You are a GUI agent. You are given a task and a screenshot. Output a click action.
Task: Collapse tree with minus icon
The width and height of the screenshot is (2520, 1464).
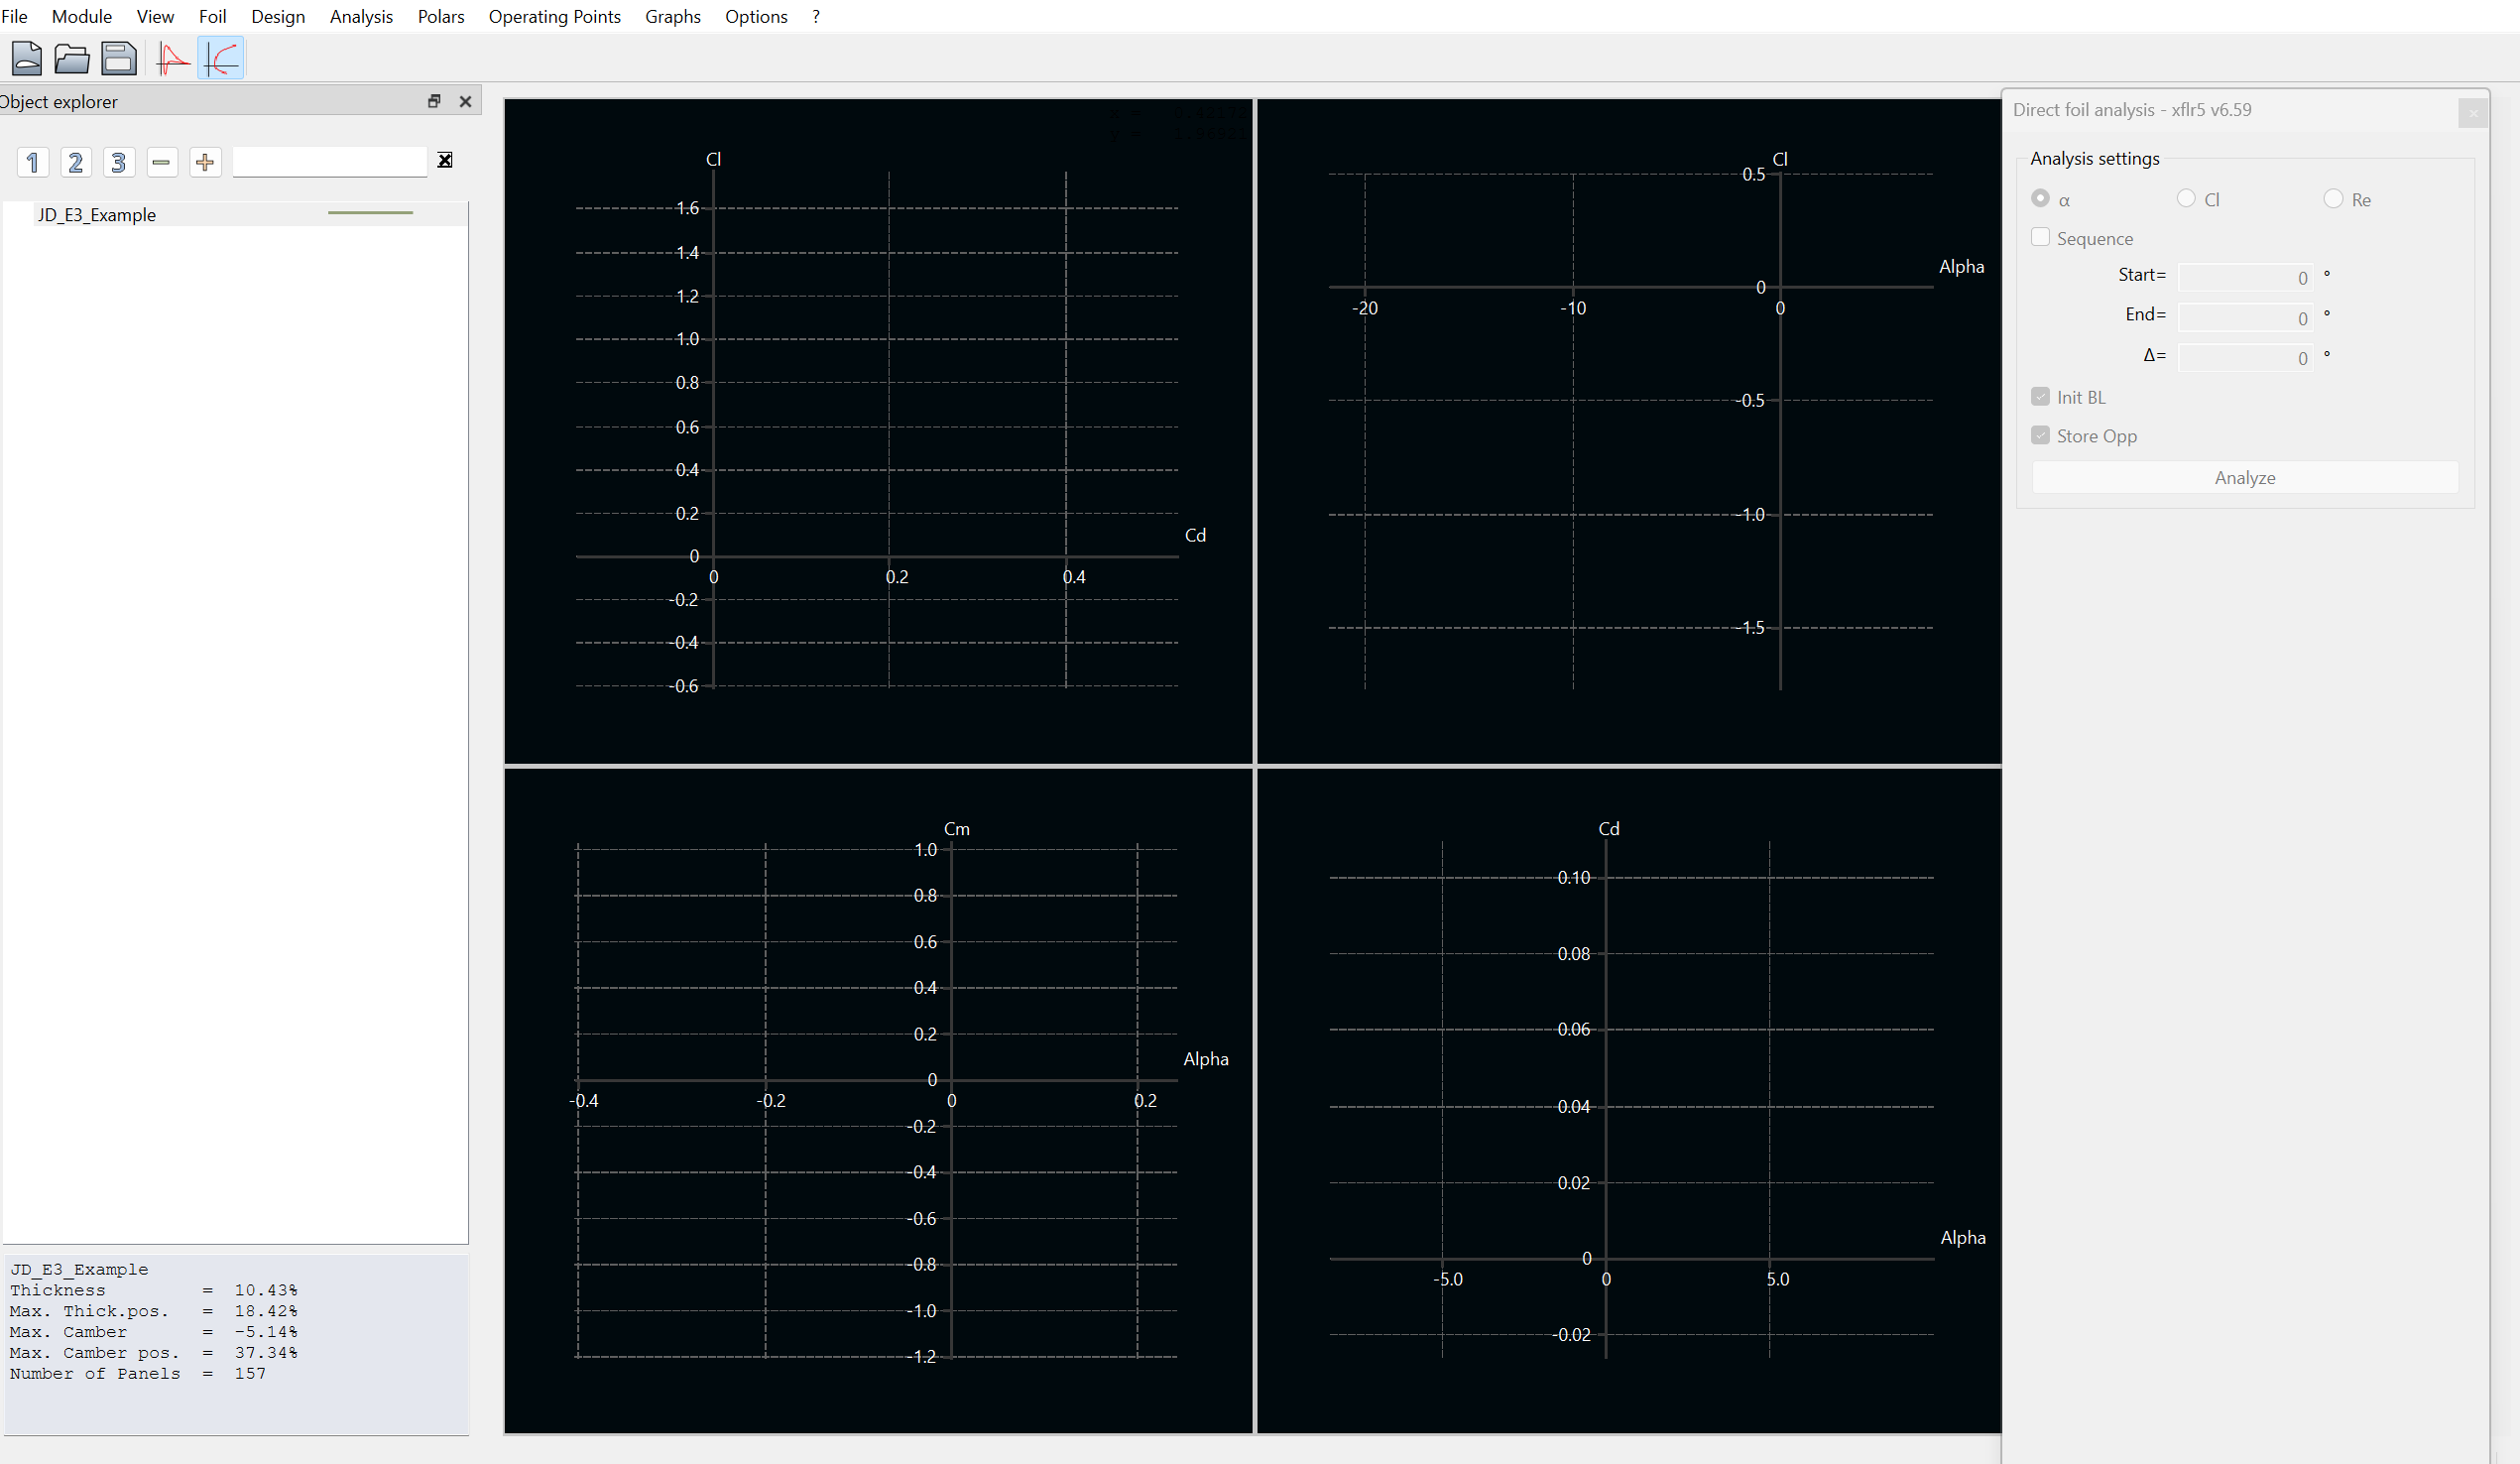click(x=162, y=162)
